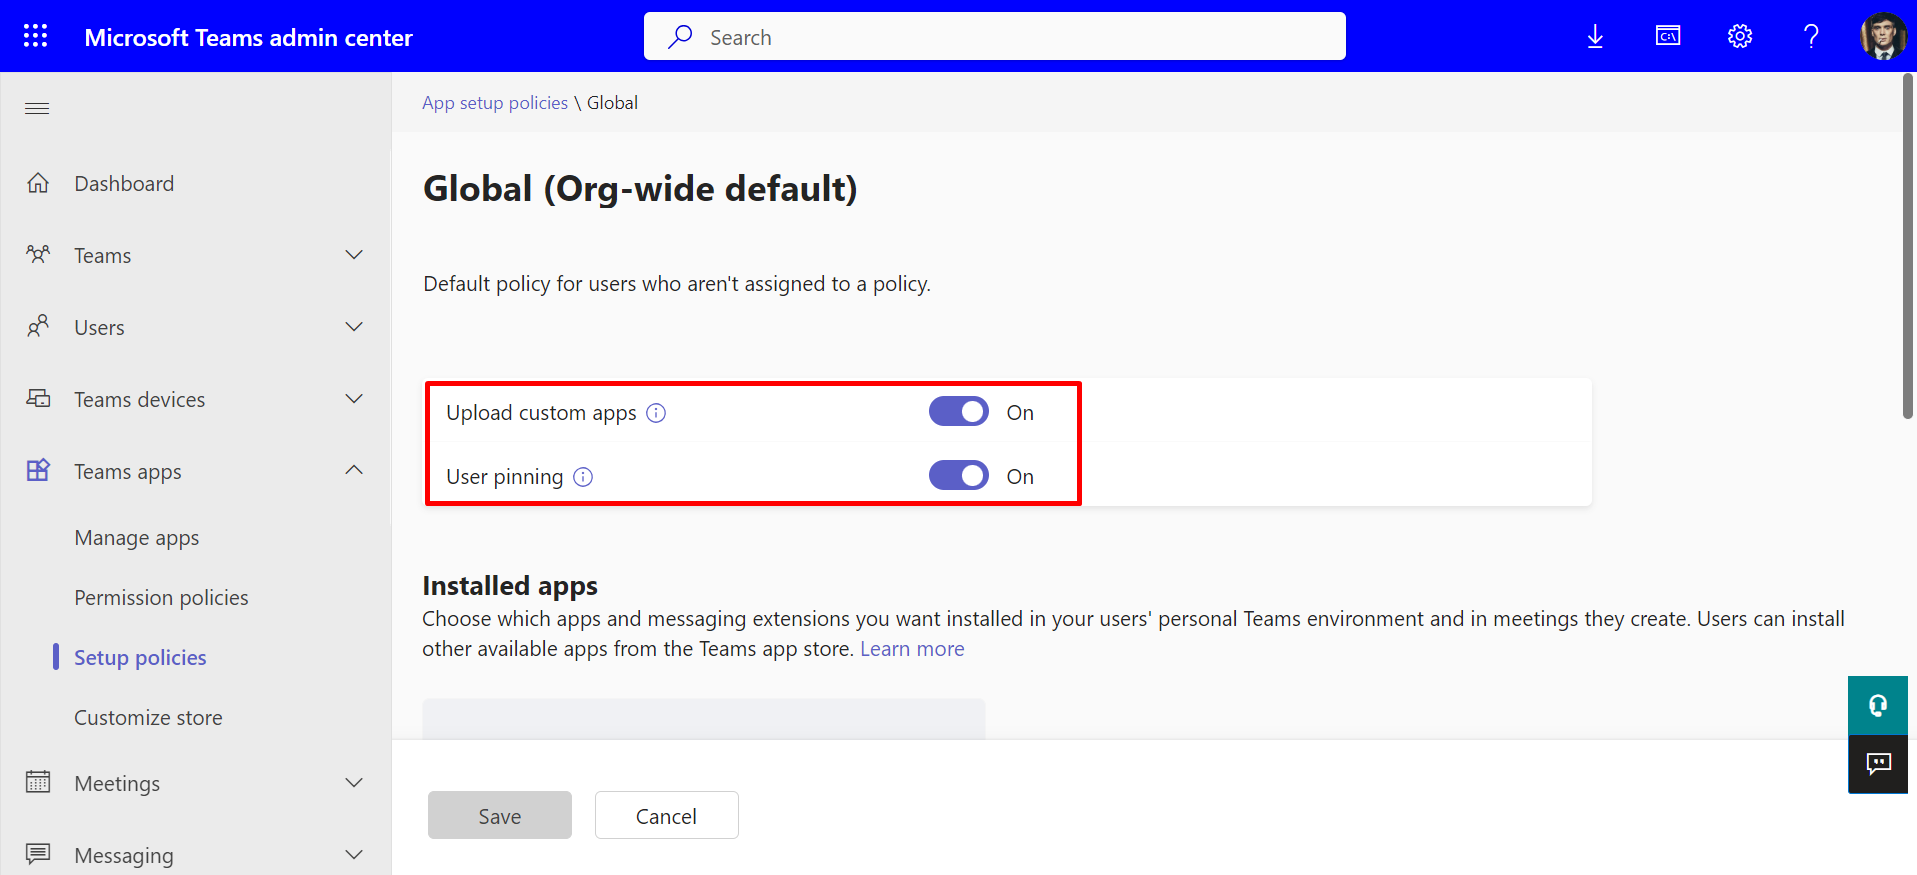
Task: Turn off the User pinning toggle
Action: [958, 476]
